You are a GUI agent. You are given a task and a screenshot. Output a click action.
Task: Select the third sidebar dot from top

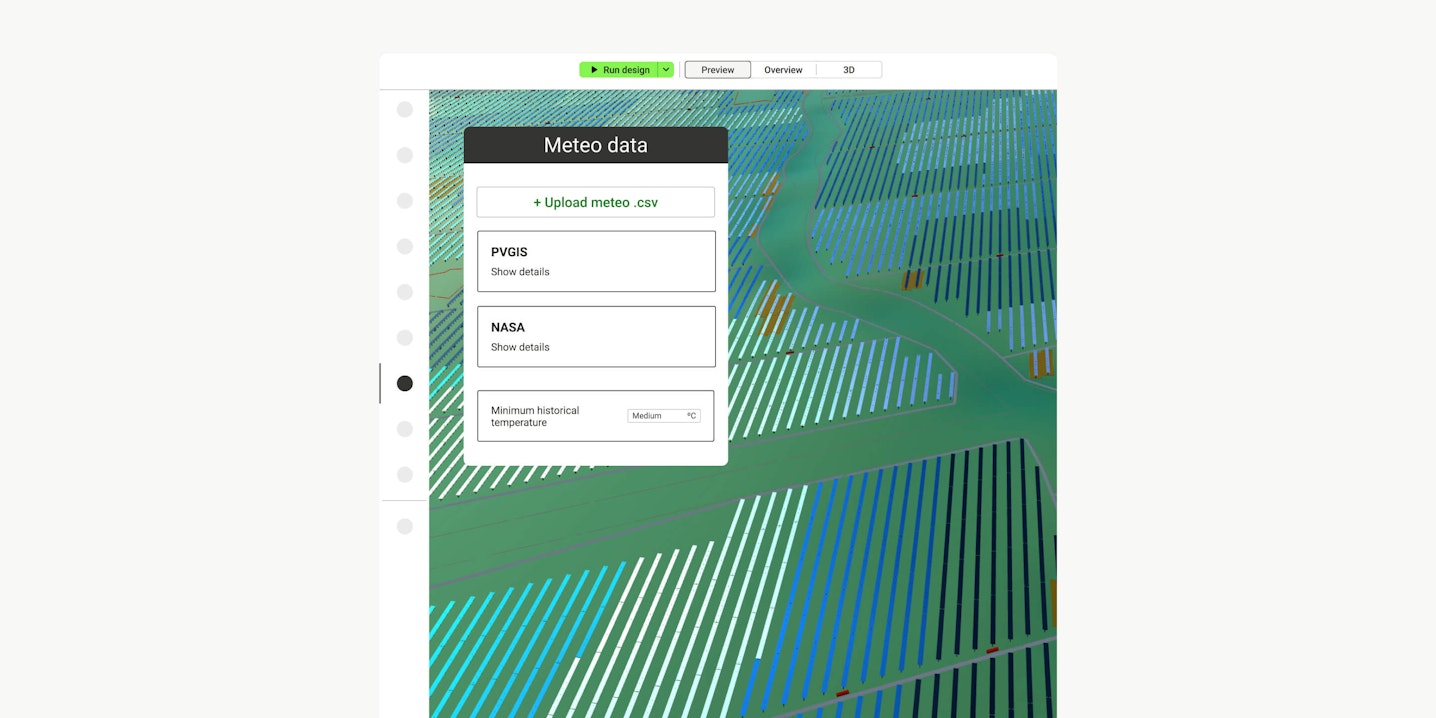(405, 201)
